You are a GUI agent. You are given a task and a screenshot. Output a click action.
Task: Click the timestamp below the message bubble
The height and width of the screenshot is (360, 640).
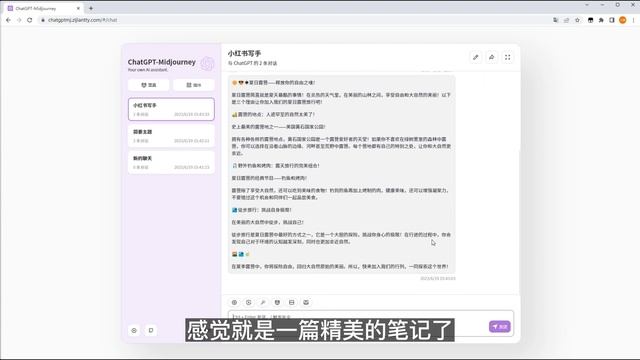[438, 278]
